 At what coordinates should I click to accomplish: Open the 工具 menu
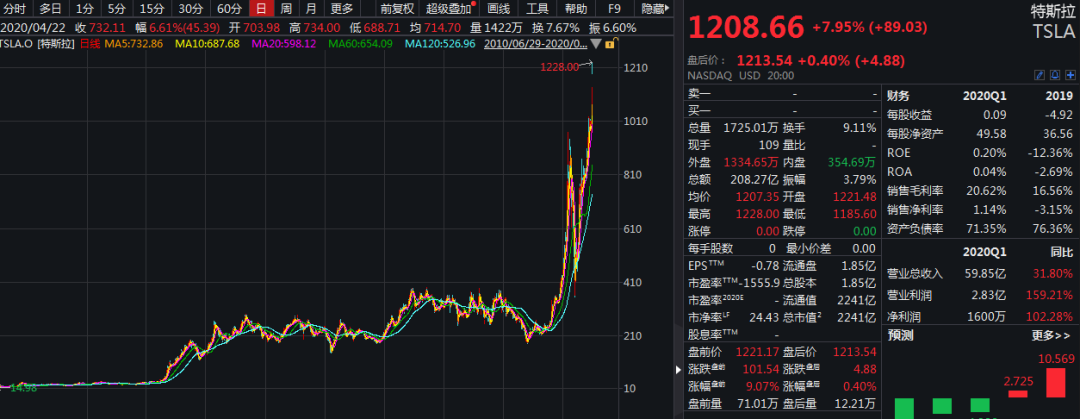pyautogui.click(x=537, y=8)
